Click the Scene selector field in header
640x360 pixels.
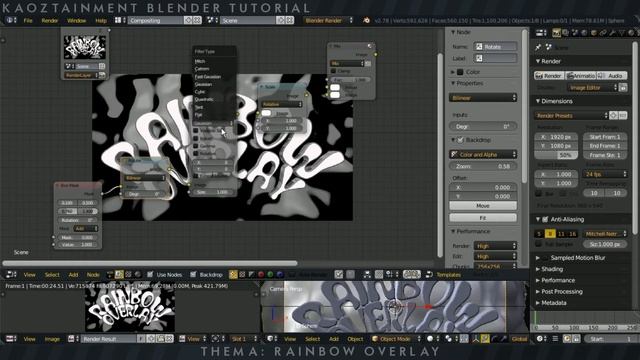coord(248,20)
